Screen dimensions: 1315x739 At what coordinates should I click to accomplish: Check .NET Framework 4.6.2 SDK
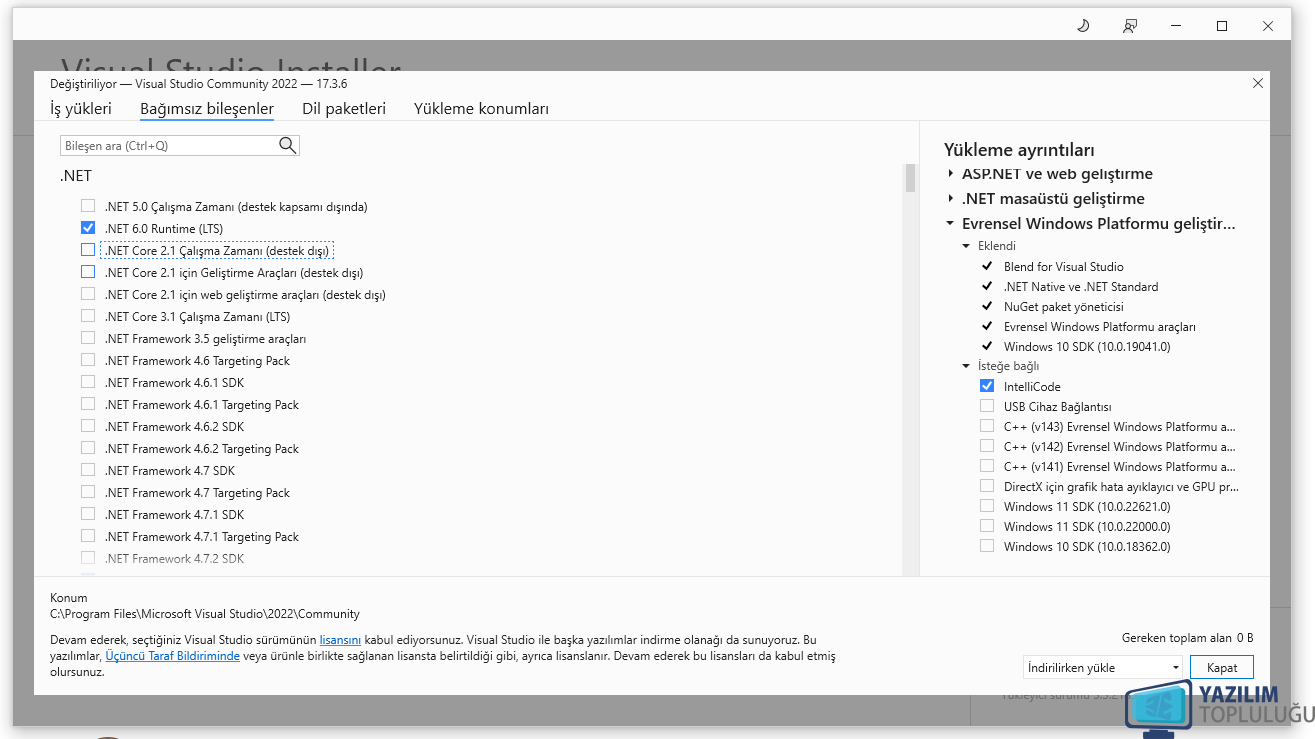pyautogui.click(x=88, y=426)
